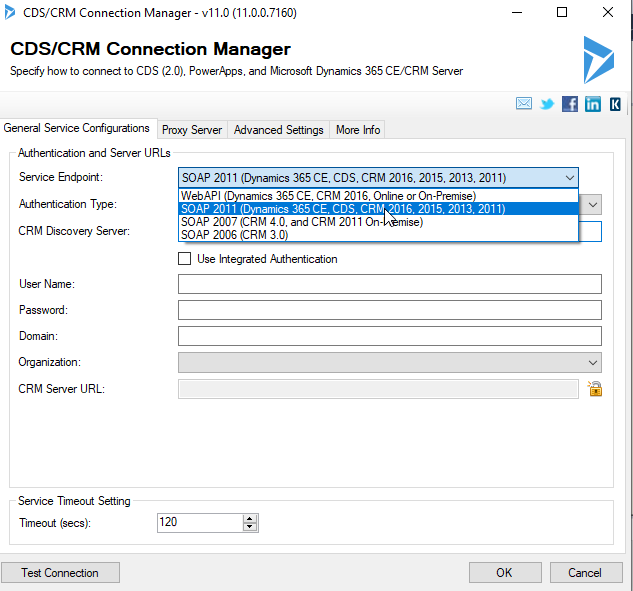633x591 pixels.
Task: Maximize the Connection Manager window
Action: [562, 13]
